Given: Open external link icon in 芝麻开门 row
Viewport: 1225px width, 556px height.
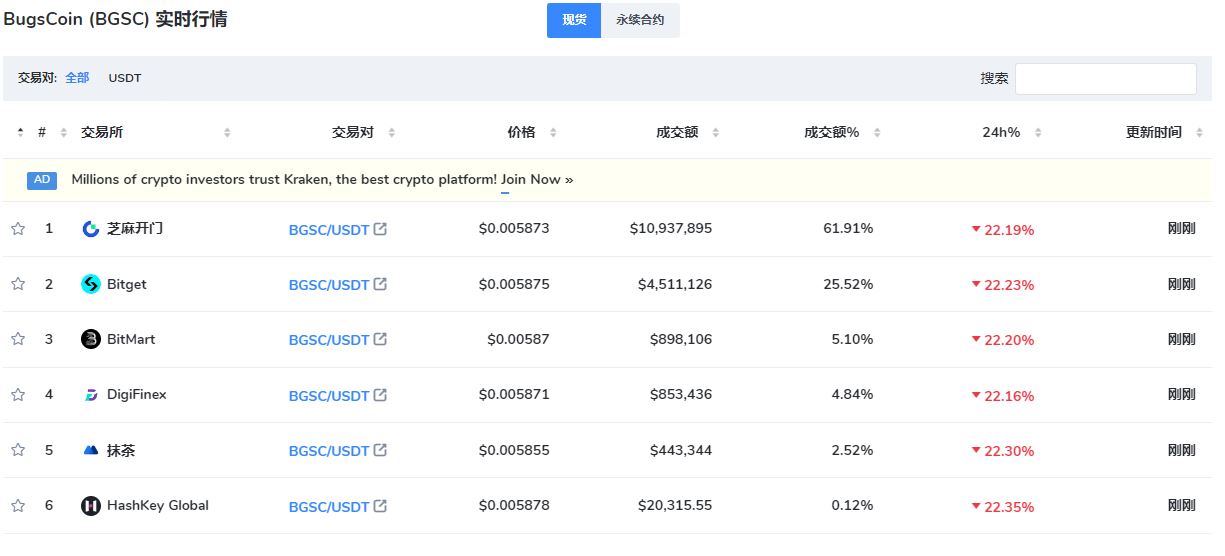Looking at the screenshot, I should click(x=380, y=229).
